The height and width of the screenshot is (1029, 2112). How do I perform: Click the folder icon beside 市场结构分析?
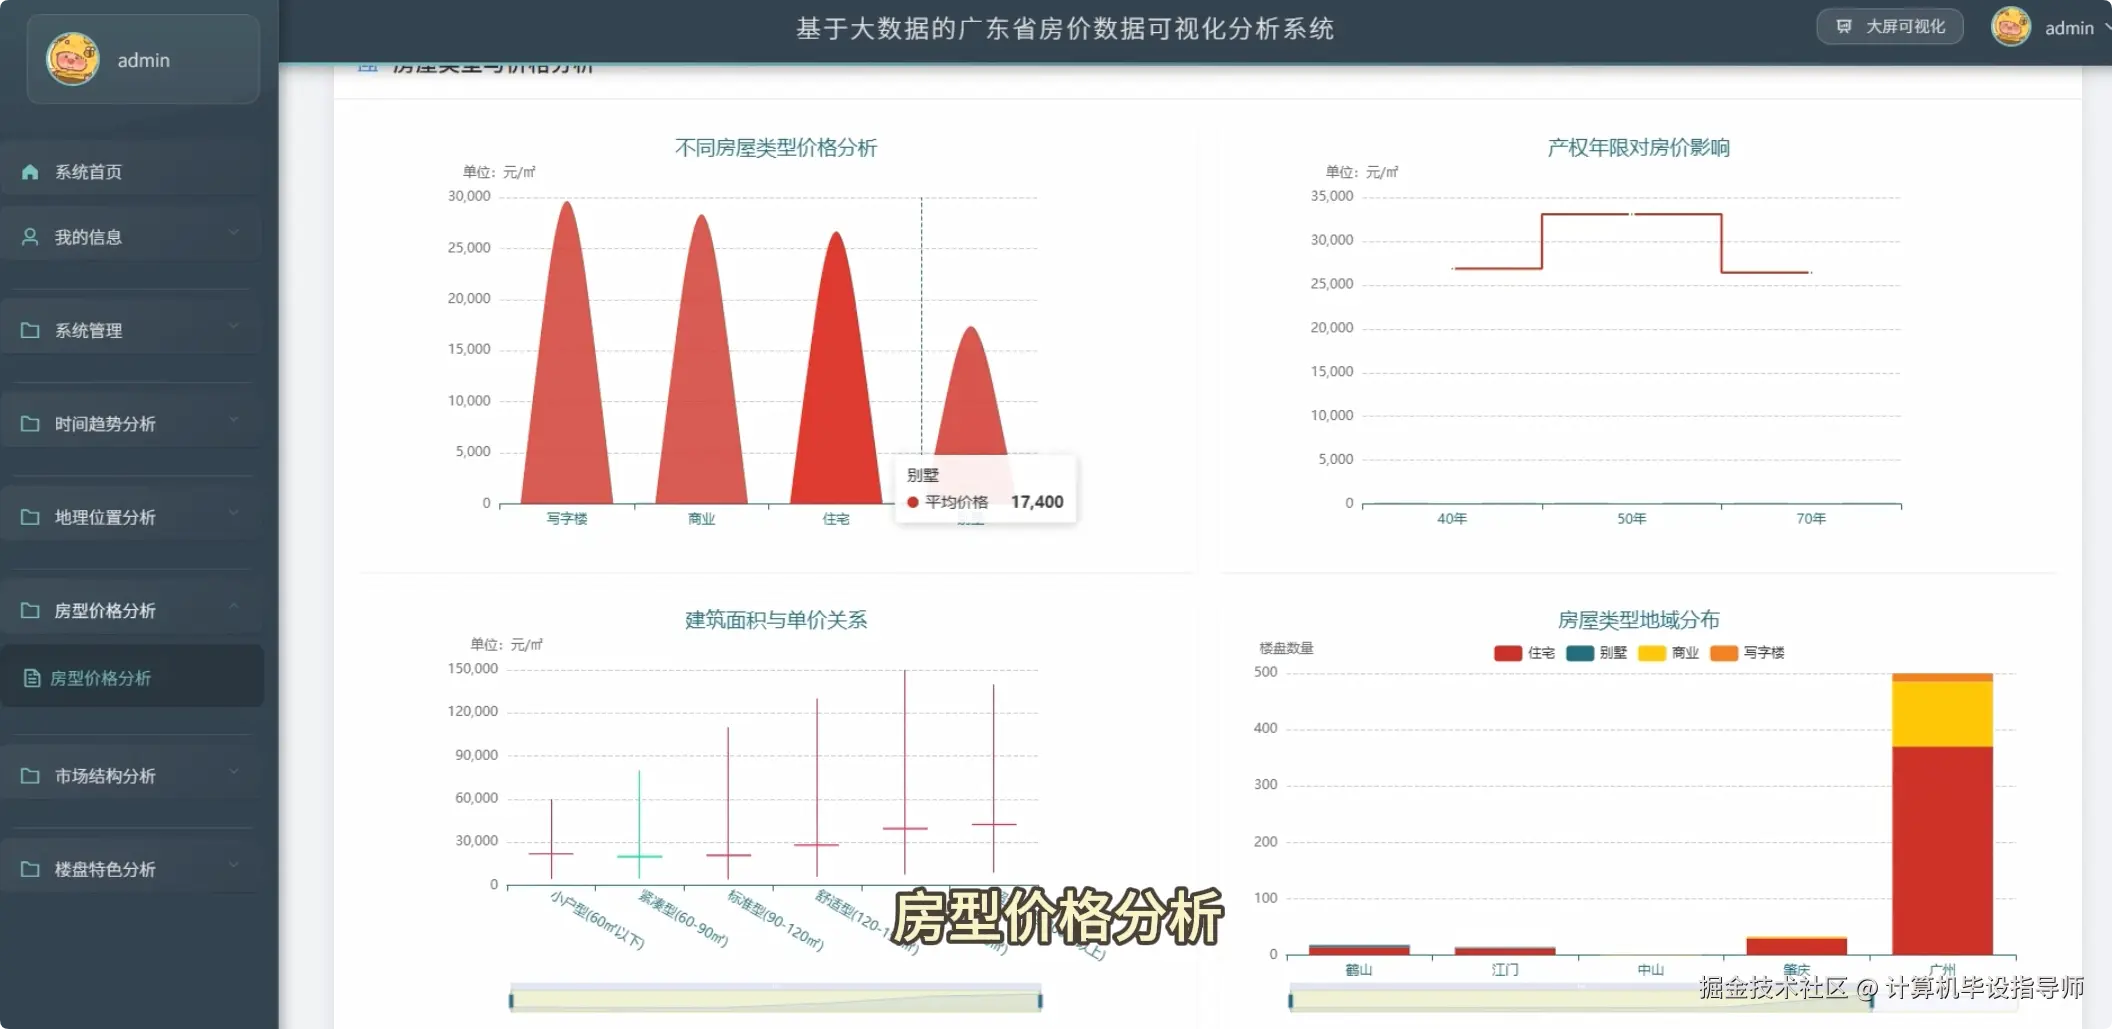(30, 775)
